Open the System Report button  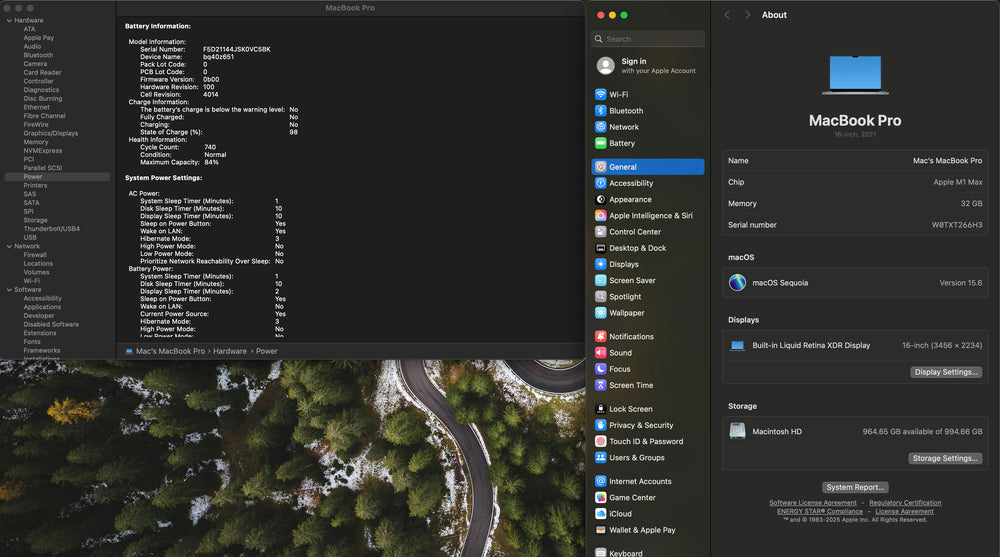(x=855, y=487)
